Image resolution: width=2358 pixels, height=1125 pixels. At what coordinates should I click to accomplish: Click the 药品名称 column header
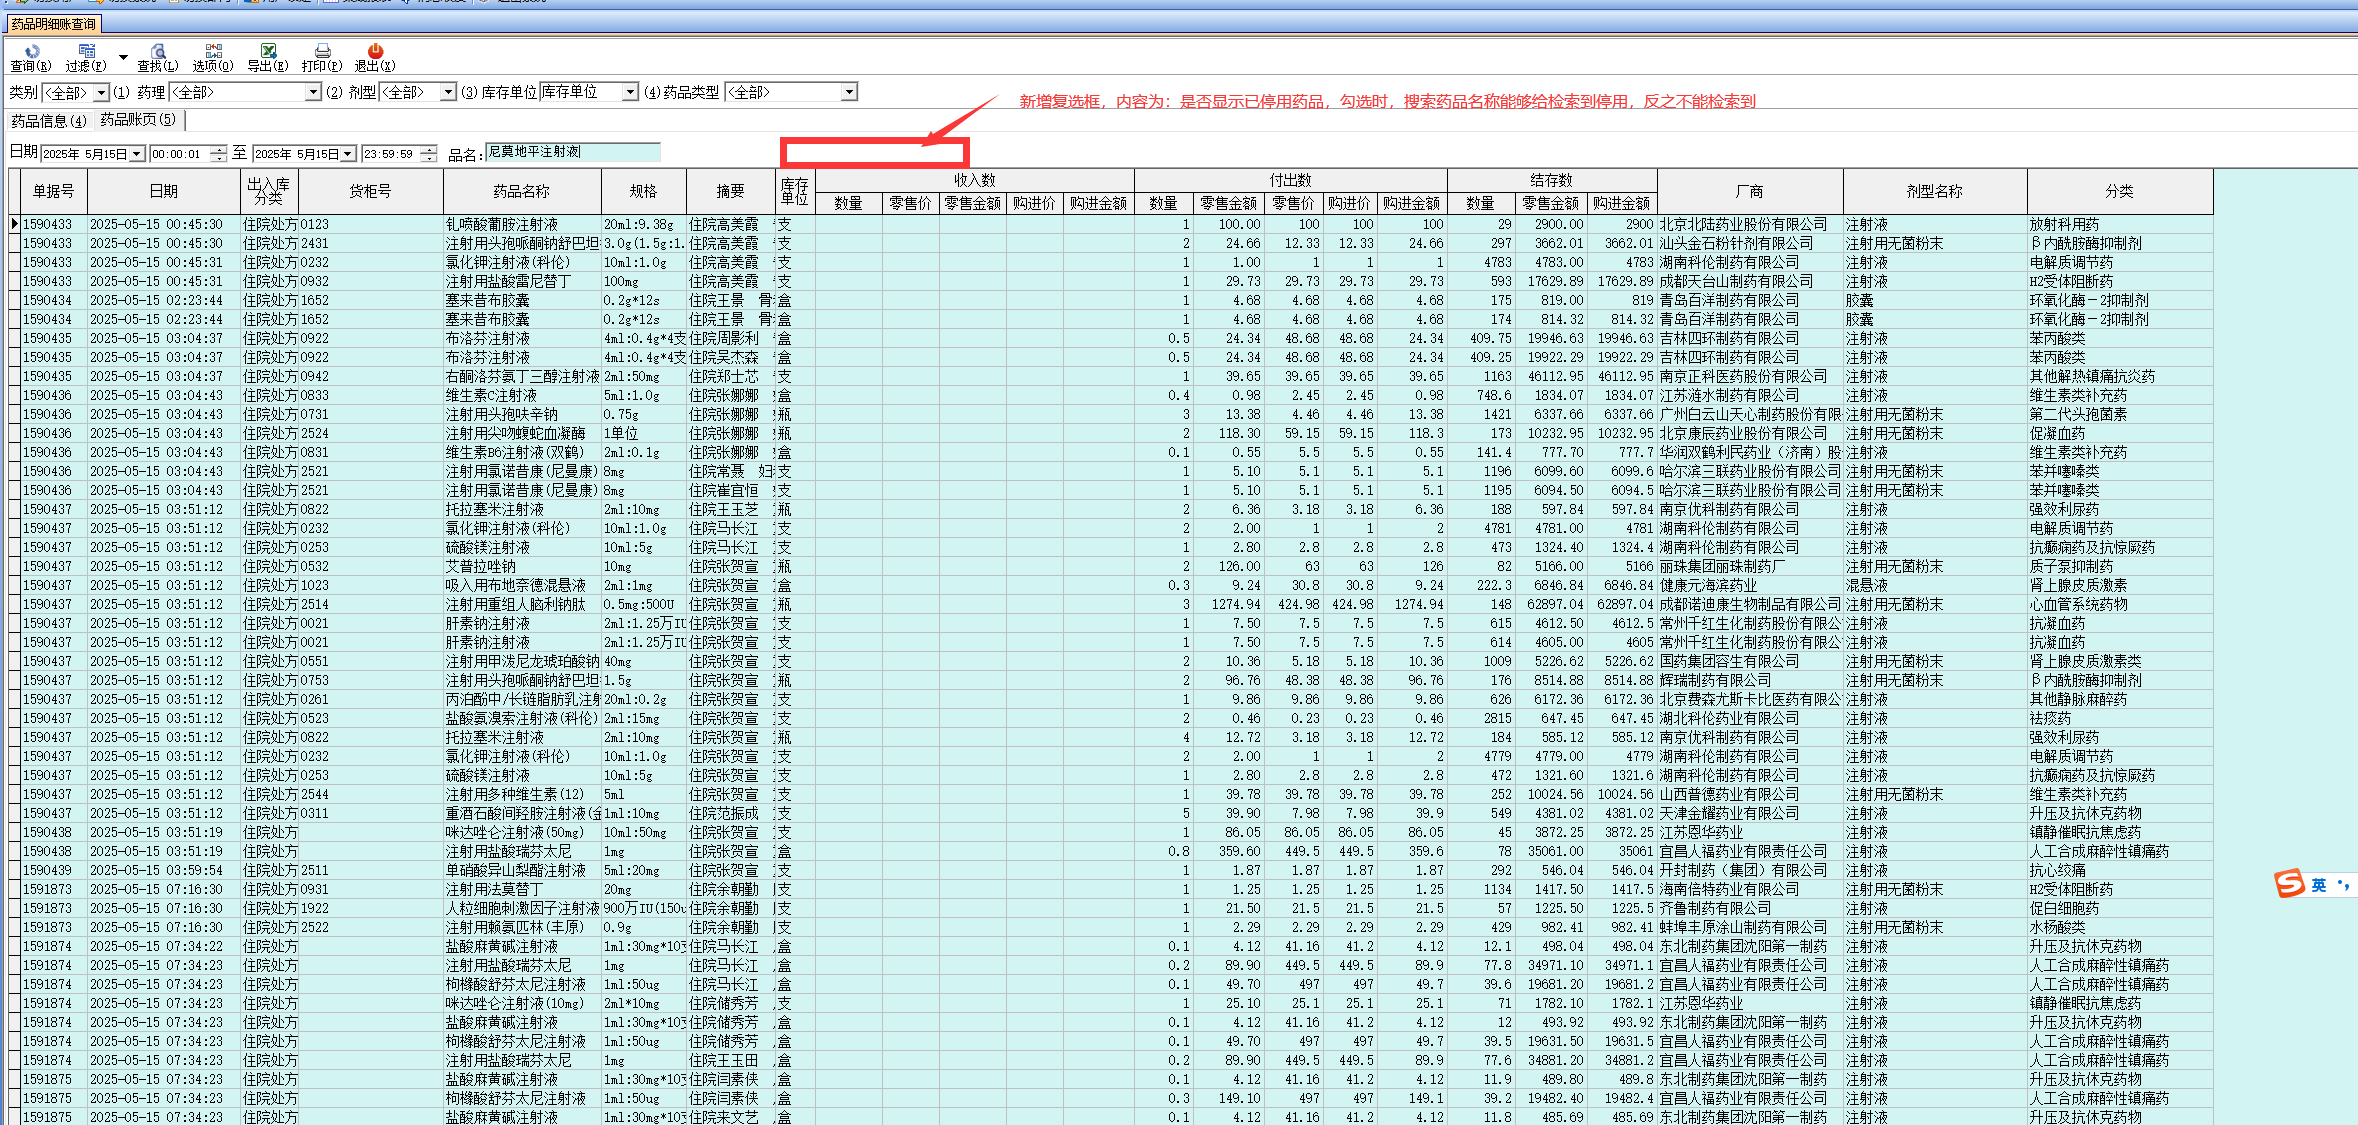pos(521,191)
